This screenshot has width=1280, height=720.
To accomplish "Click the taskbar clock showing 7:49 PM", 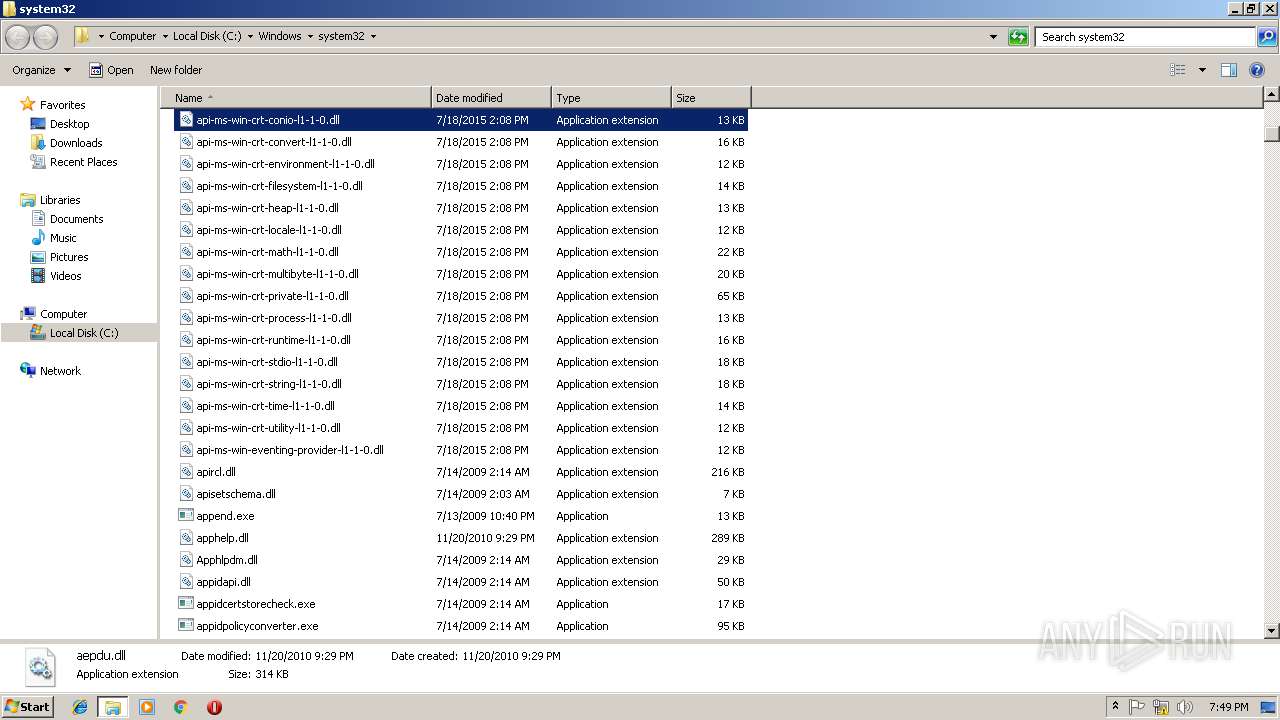I will pos(1228,707).
